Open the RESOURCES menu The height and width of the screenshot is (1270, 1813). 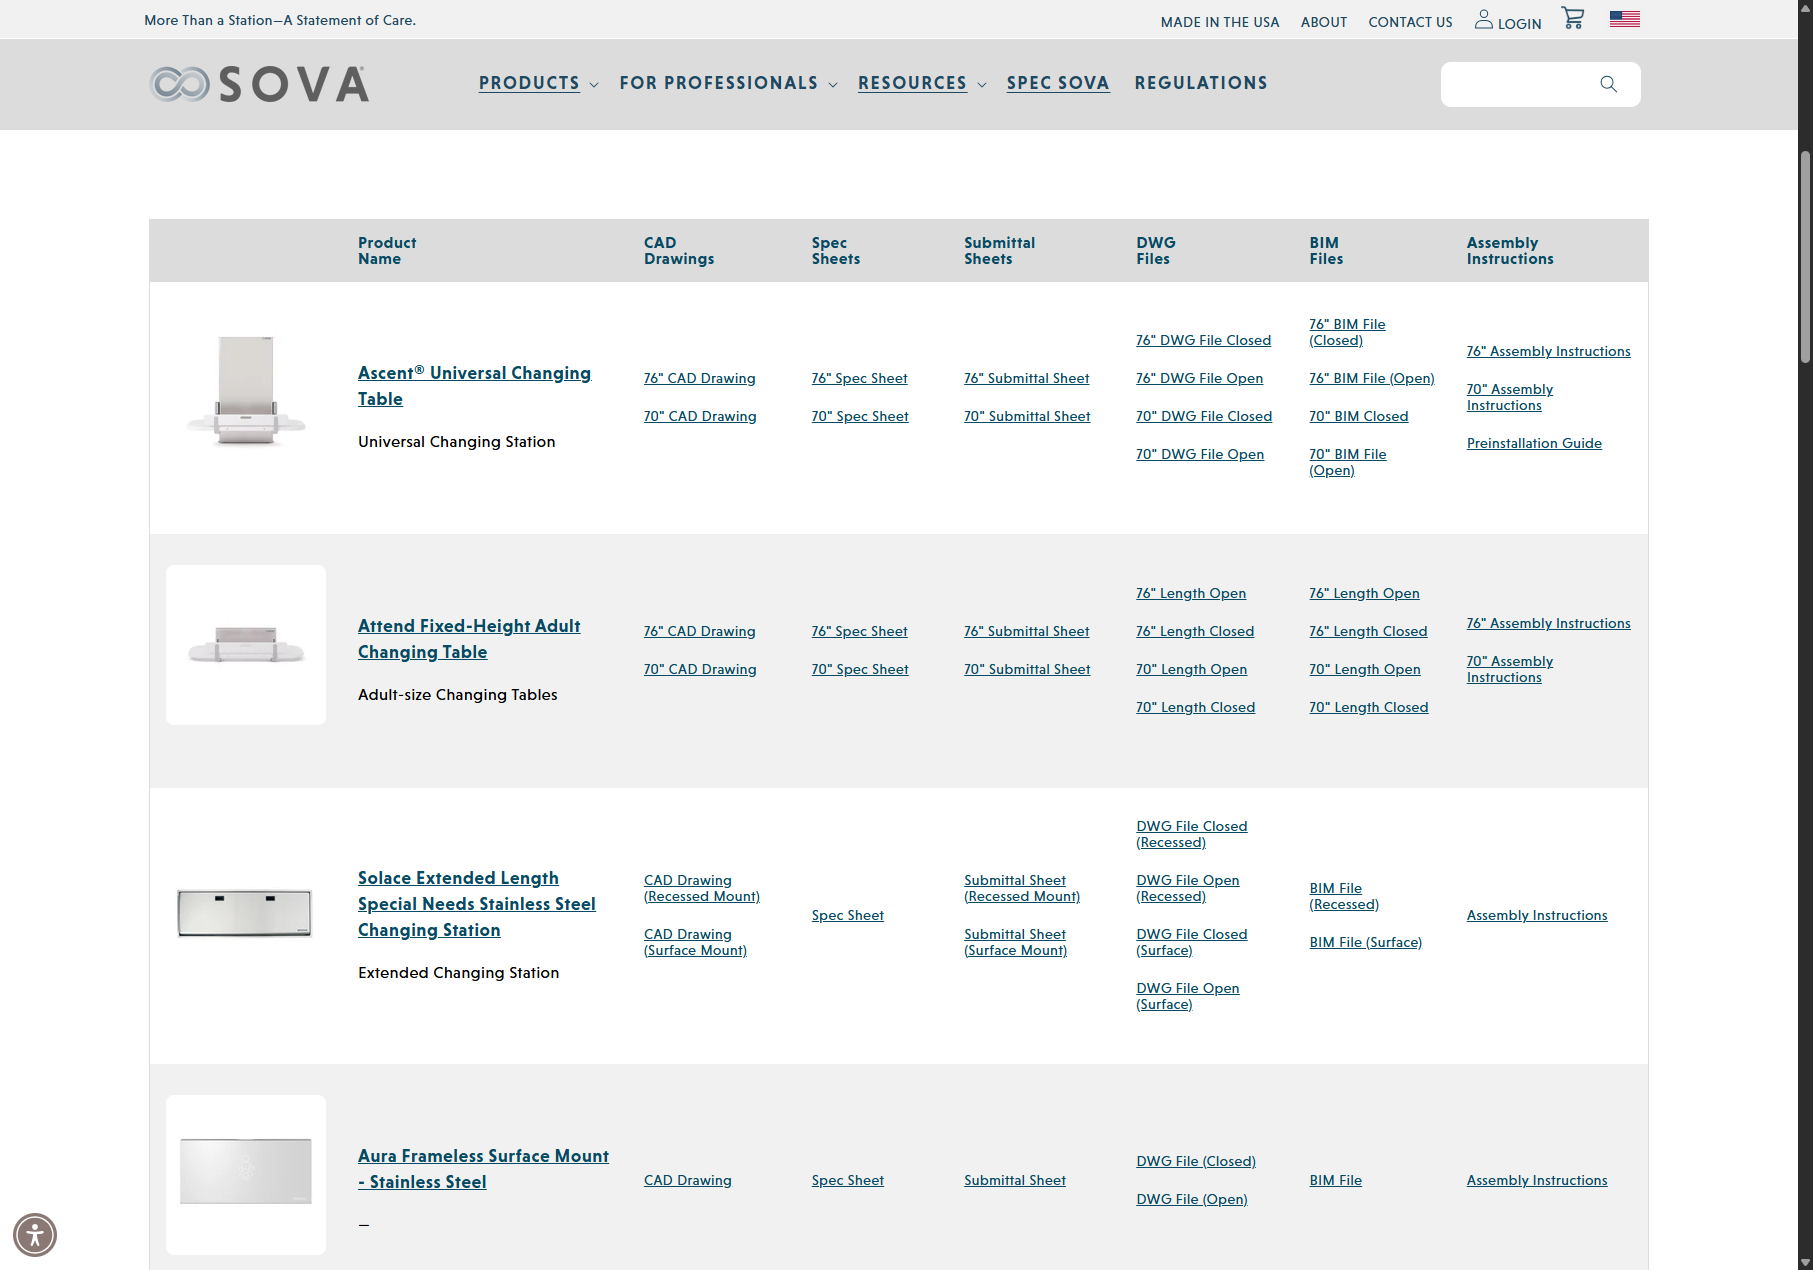(912, 83)
